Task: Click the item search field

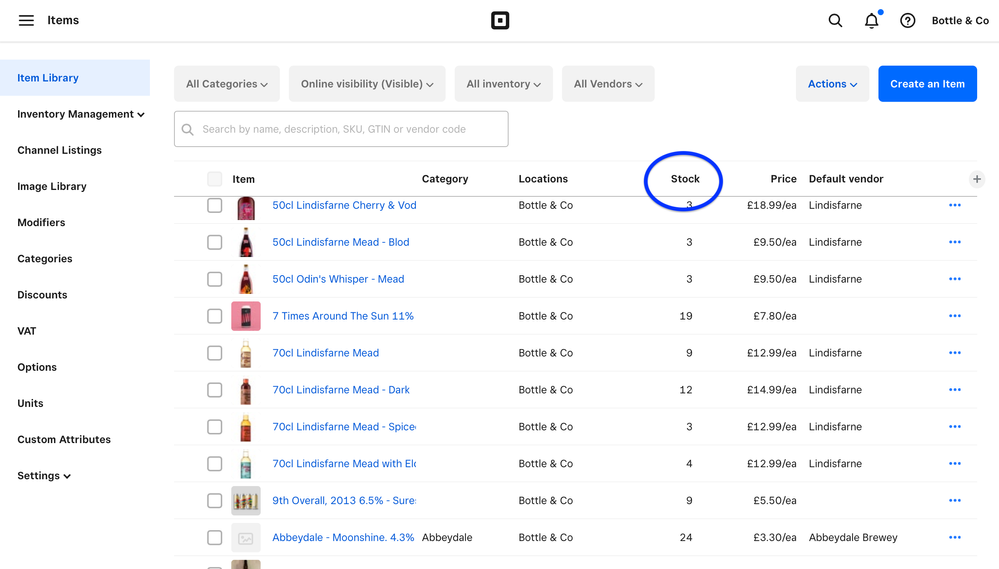Action: pyautogui.click(x=341, y=129)
